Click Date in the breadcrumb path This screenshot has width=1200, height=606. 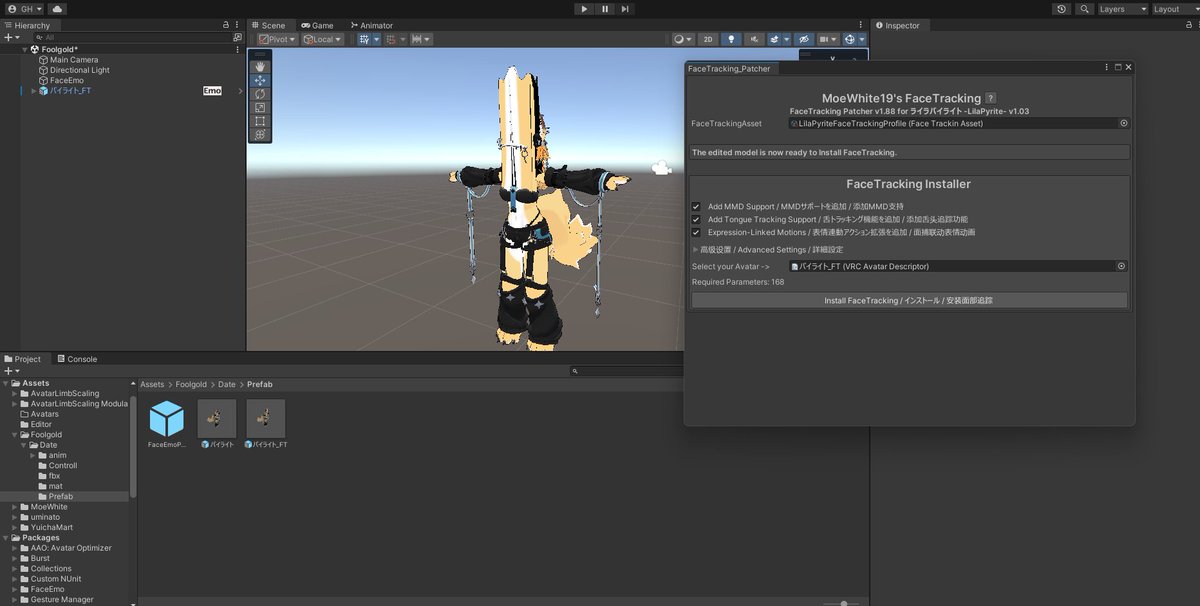pyautogui.click(x=227, y=384)
